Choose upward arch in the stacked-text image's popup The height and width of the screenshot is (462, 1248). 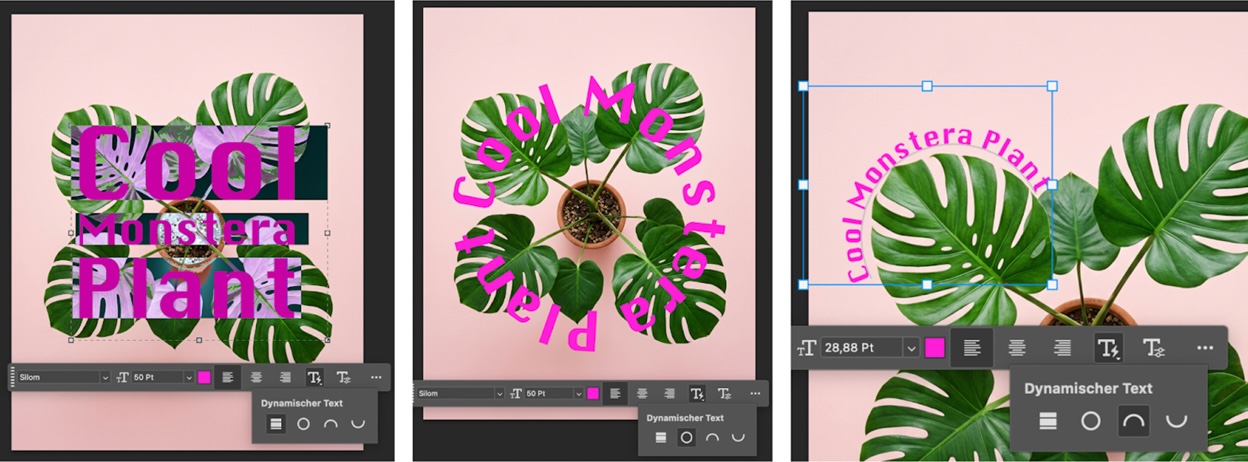tap(330, 424)
